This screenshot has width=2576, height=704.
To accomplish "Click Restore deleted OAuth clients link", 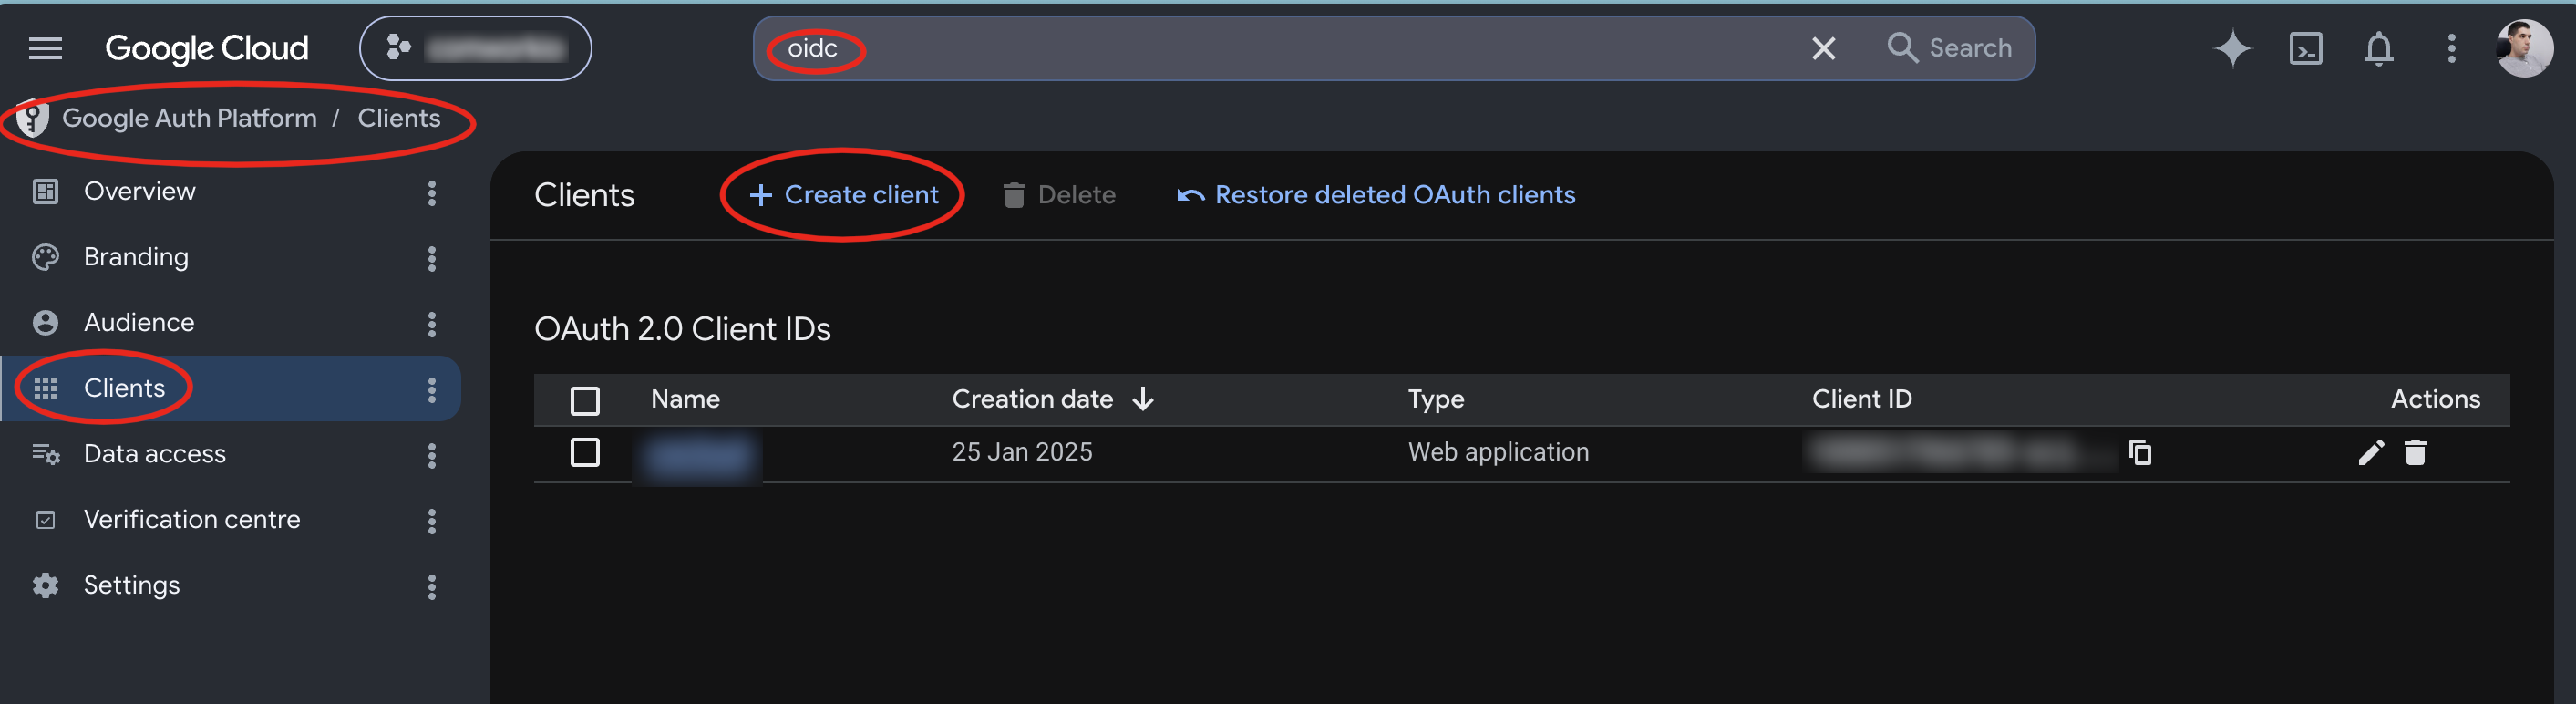I will point(1375,195).
